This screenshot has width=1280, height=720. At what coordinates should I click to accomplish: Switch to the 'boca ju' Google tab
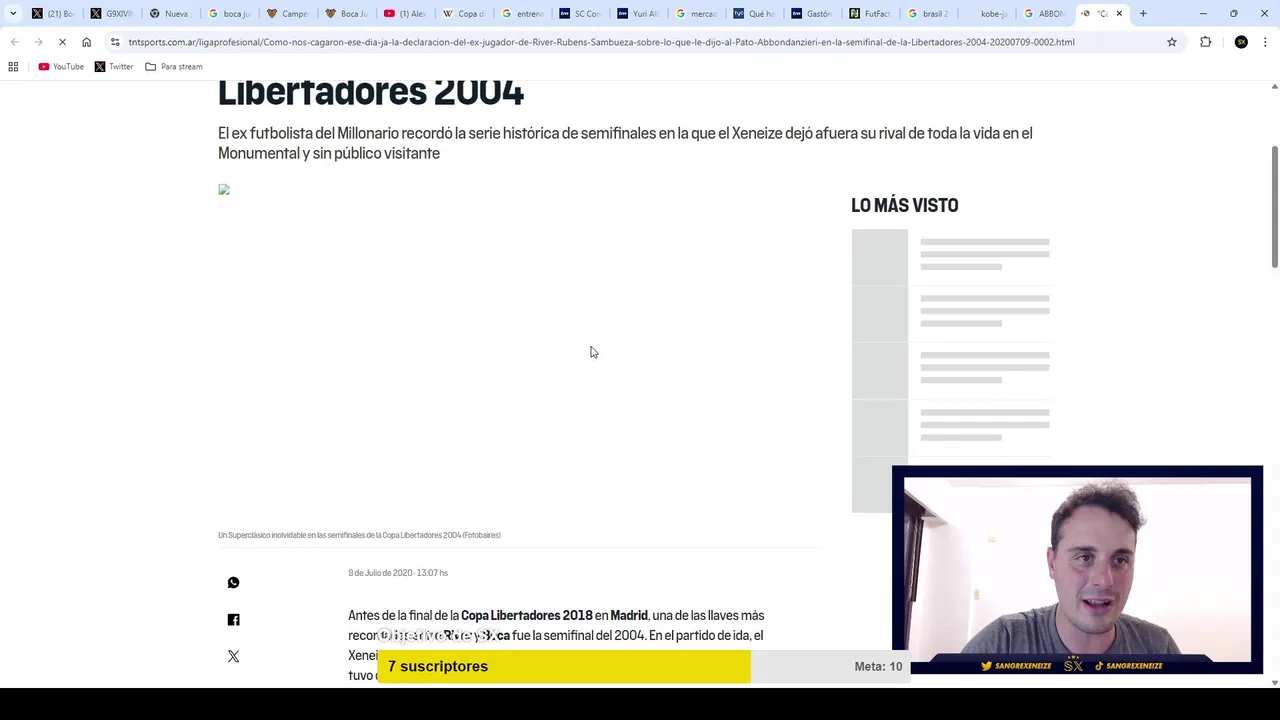pyautogui.click(x=228, y=13)
